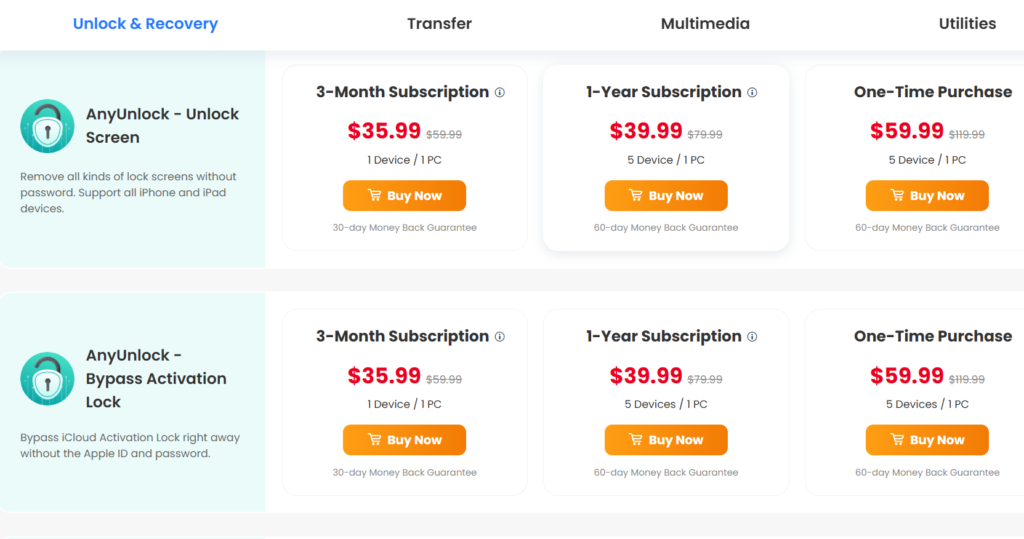This screenshot has width=1024, height=539.
Task: Buy Bypass Activation Lock 1-Year Subscription
Action: click(x=666, y=440)
